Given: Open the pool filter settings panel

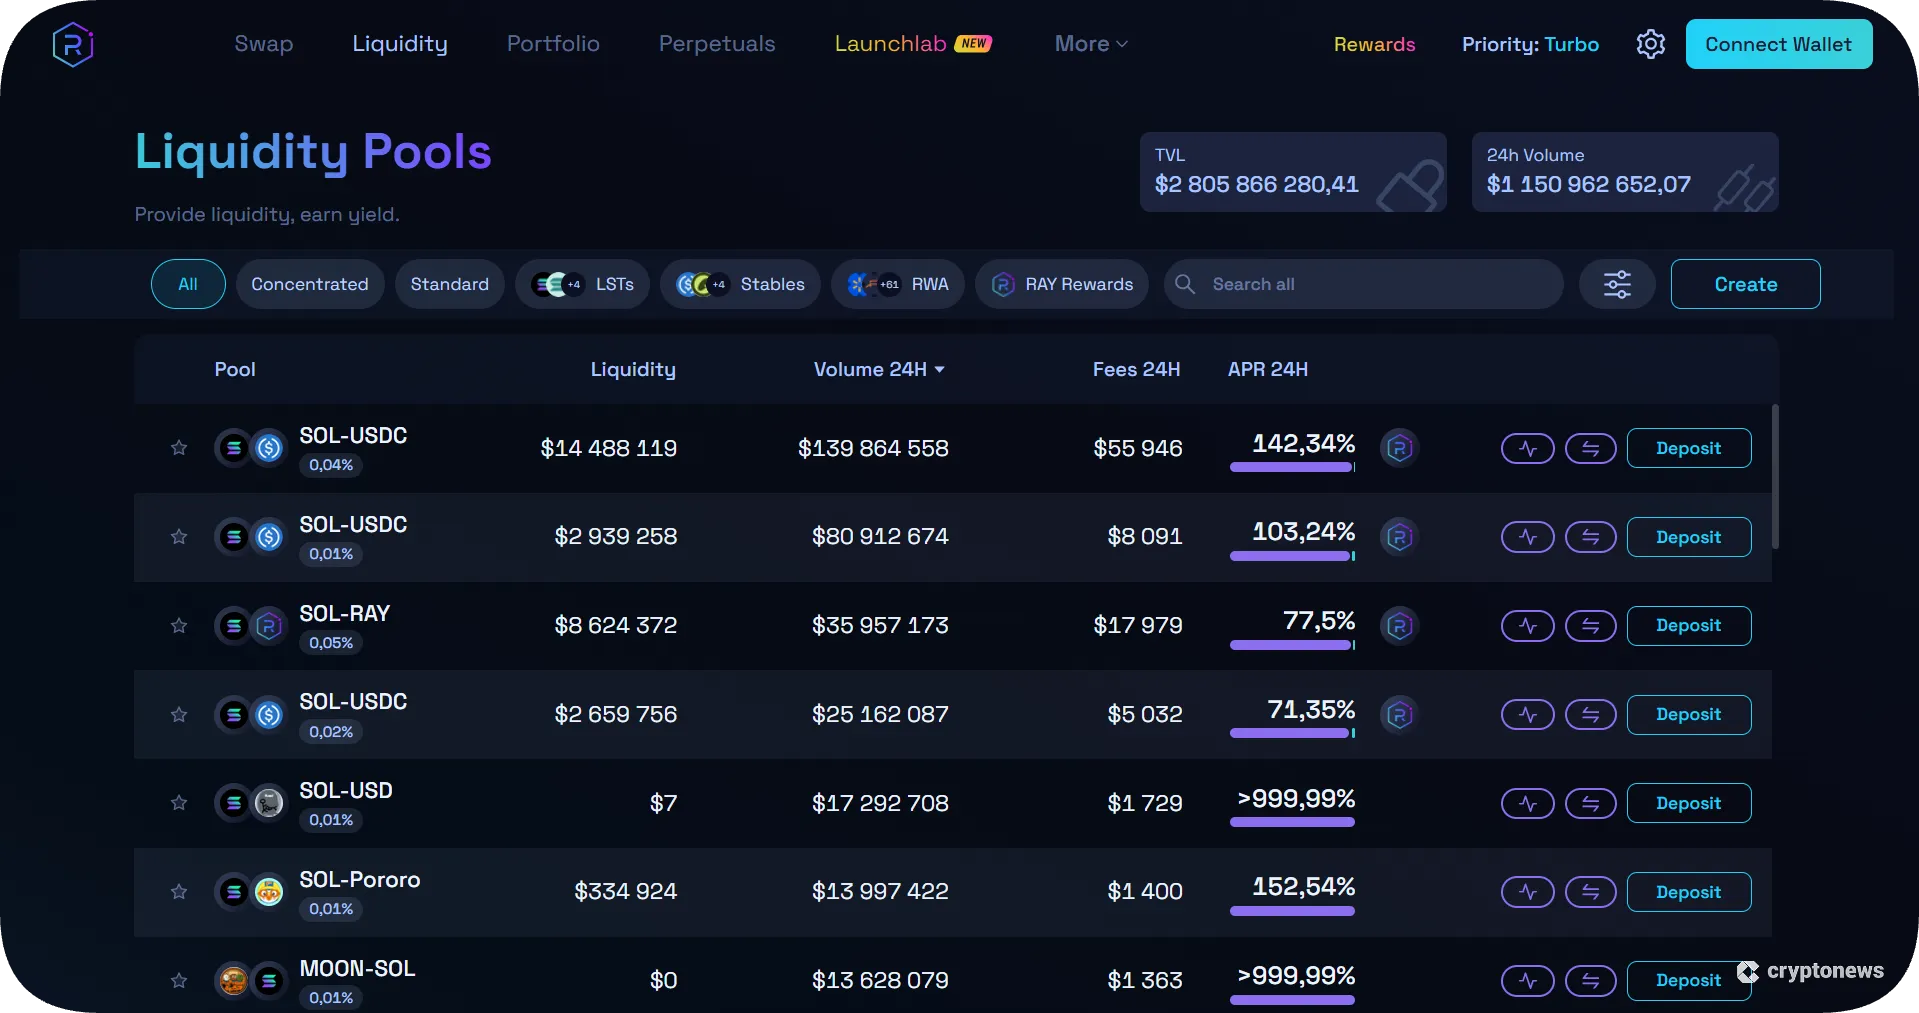Looking at the screenshot, I should [x=1617, y=284].
